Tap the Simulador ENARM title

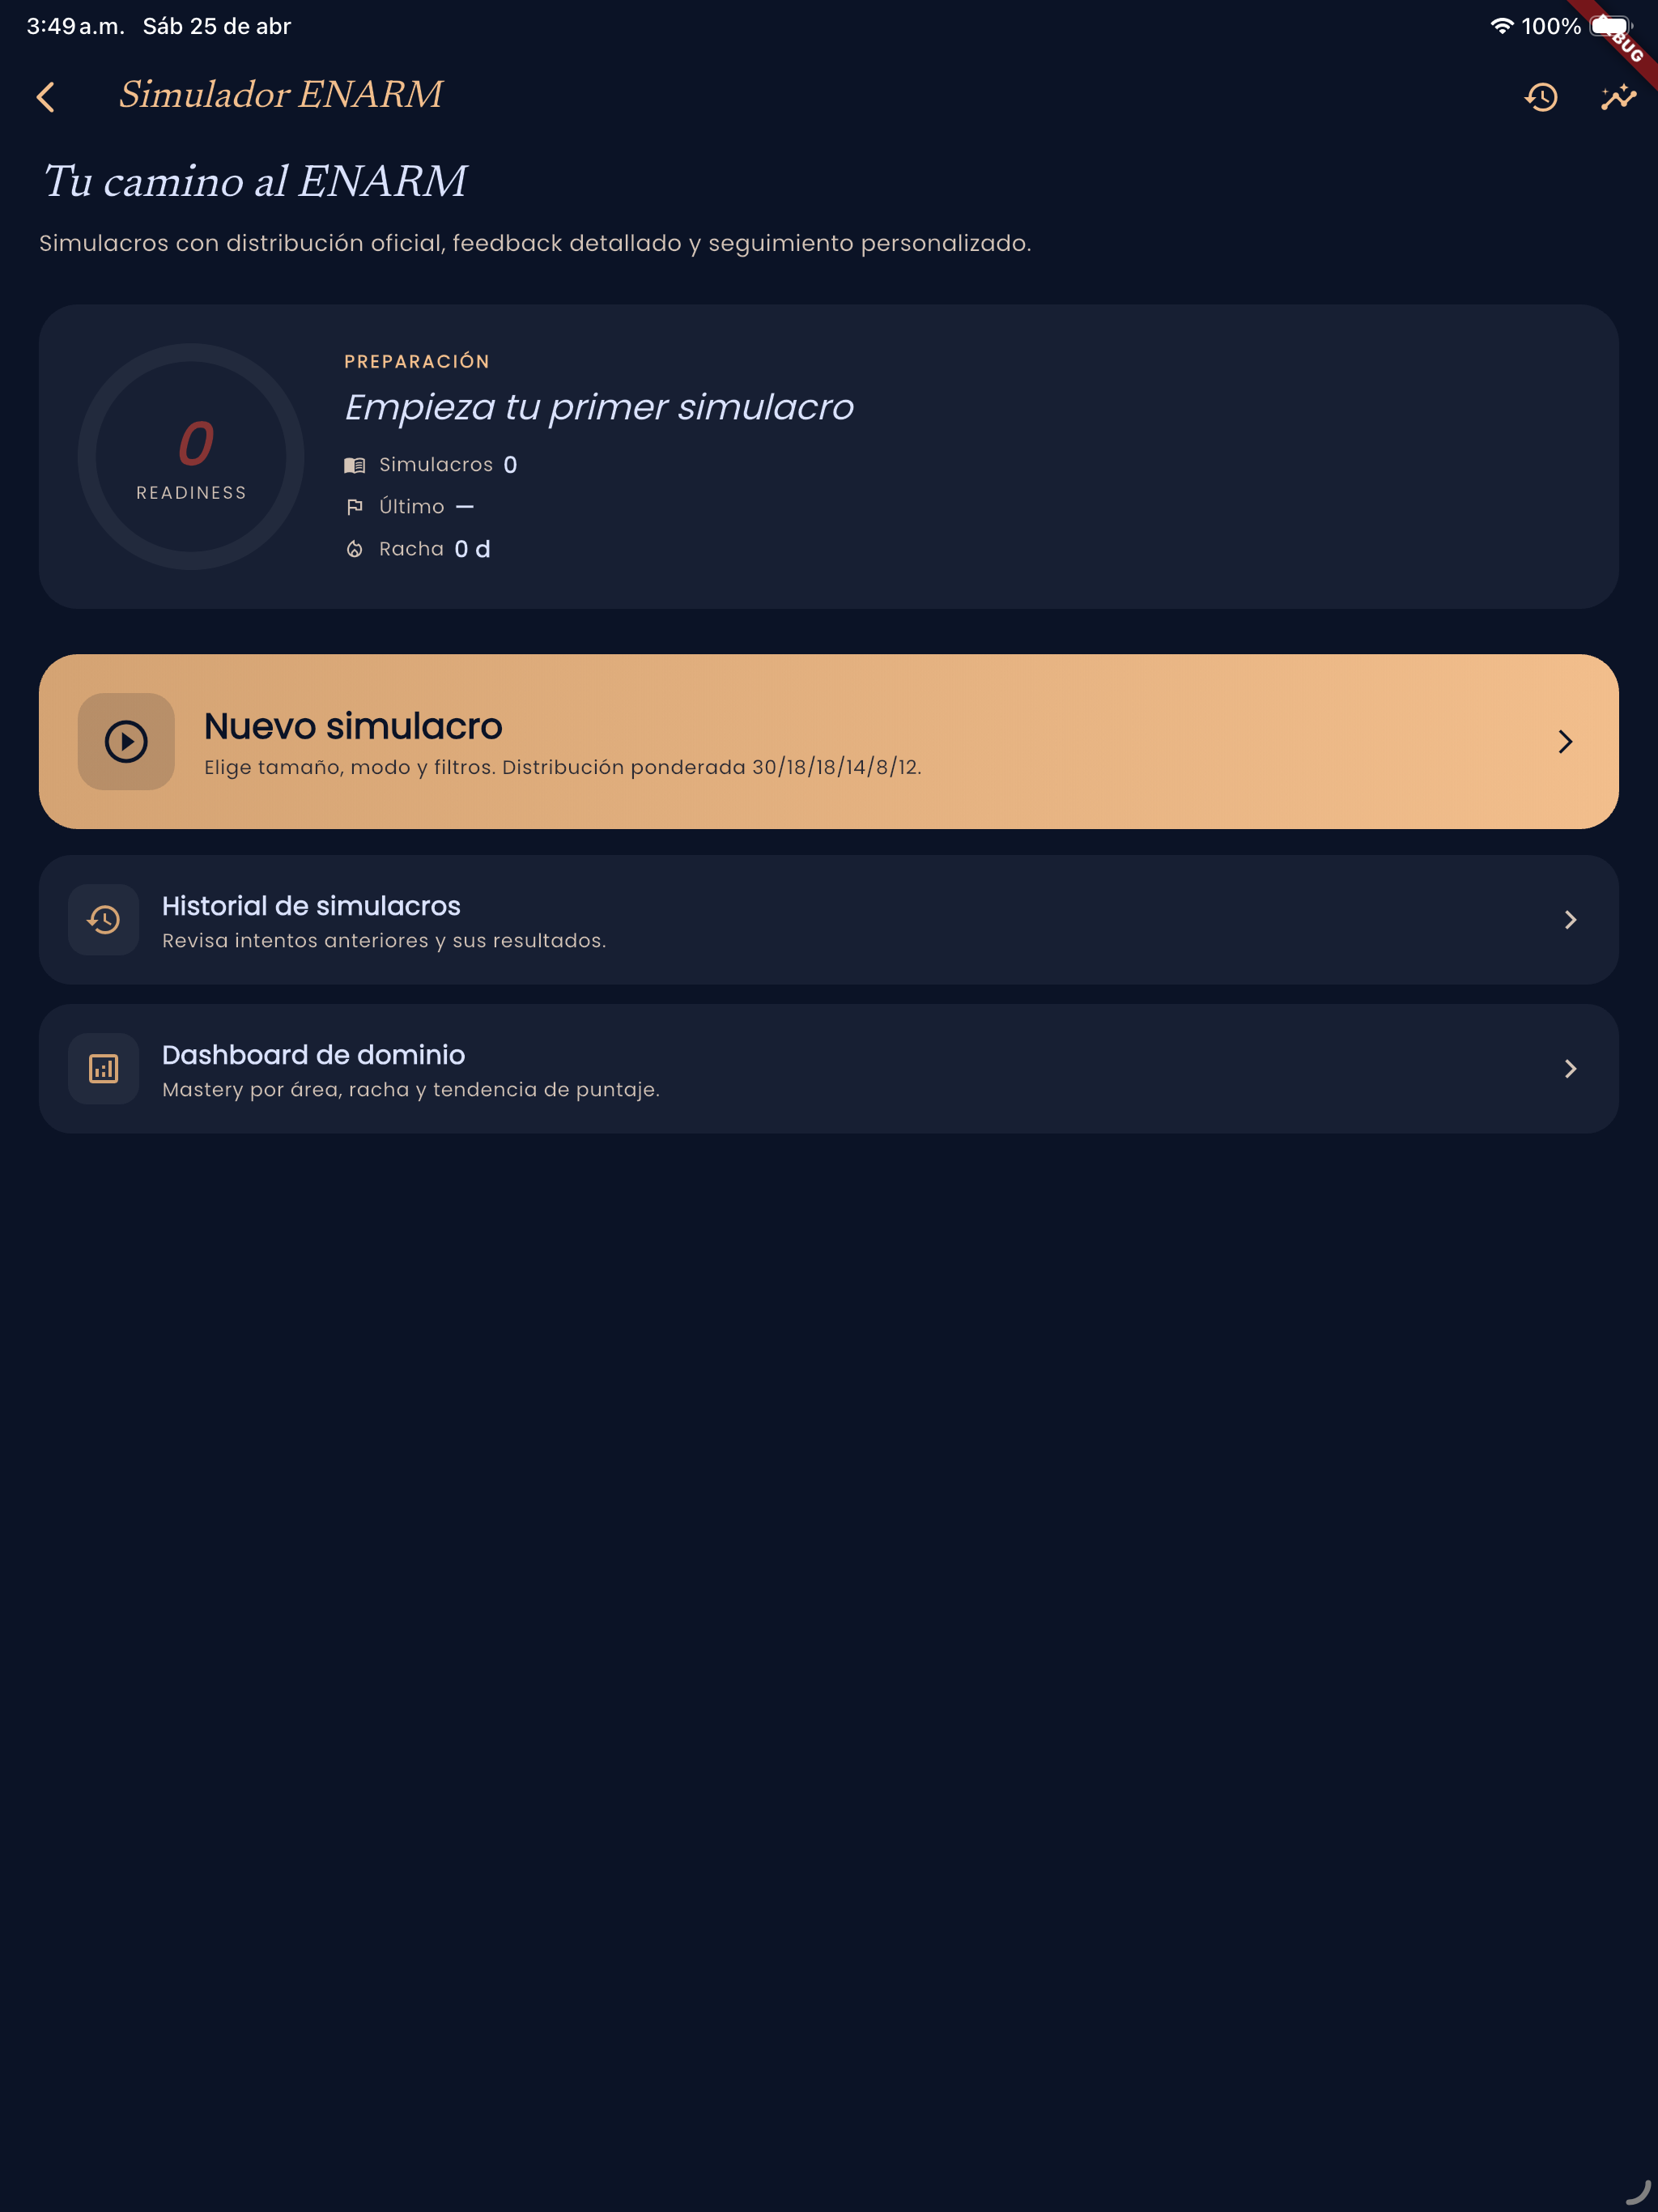coord(280,95)
